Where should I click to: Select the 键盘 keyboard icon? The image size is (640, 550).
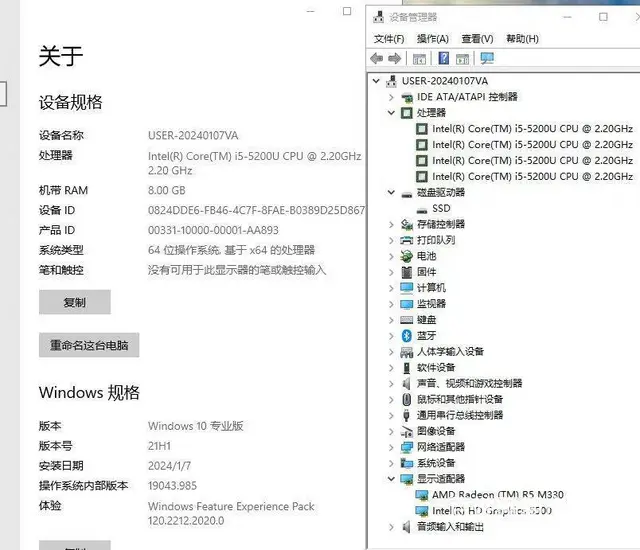coord(407,320)
